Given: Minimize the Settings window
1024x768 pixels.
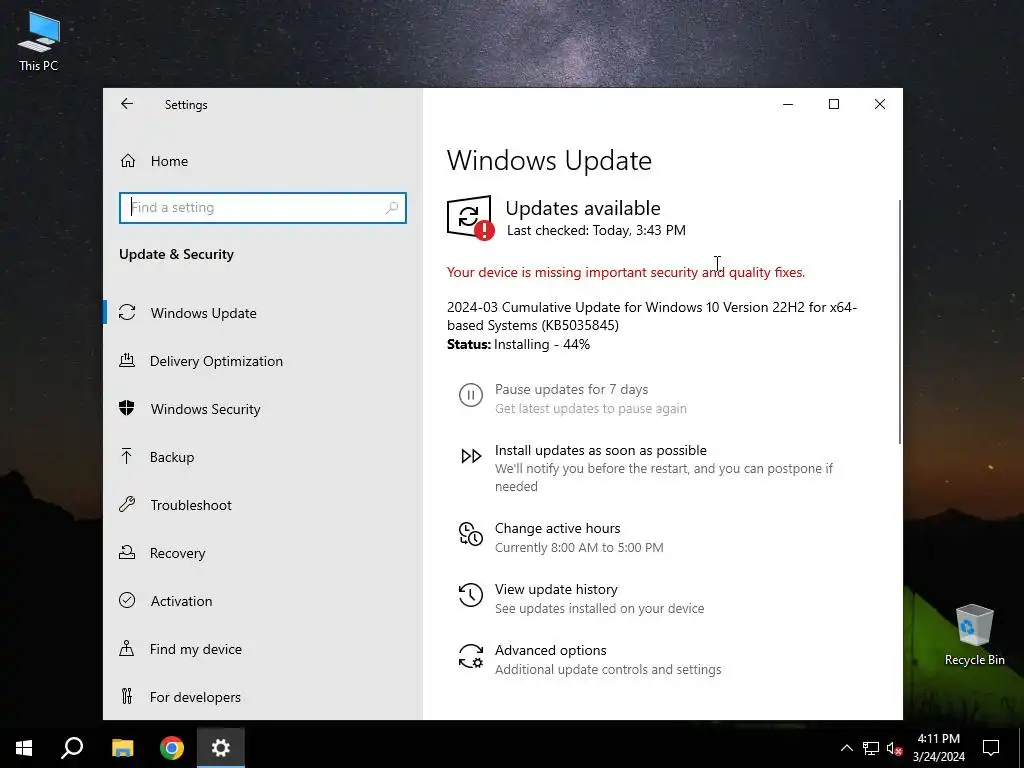Looking at the screenshot, I should pos(788,104).
